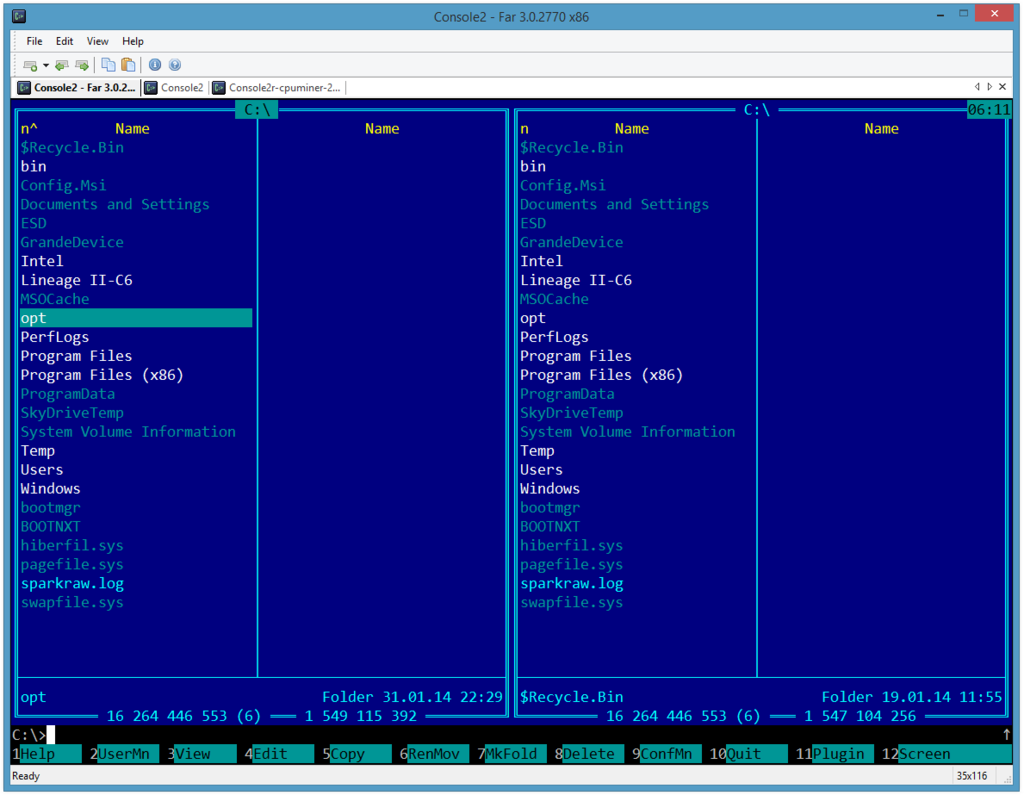1024x795 pixels.
Task: Select 'Intel' folder in the right panel
Action: [x=541, y=261]
